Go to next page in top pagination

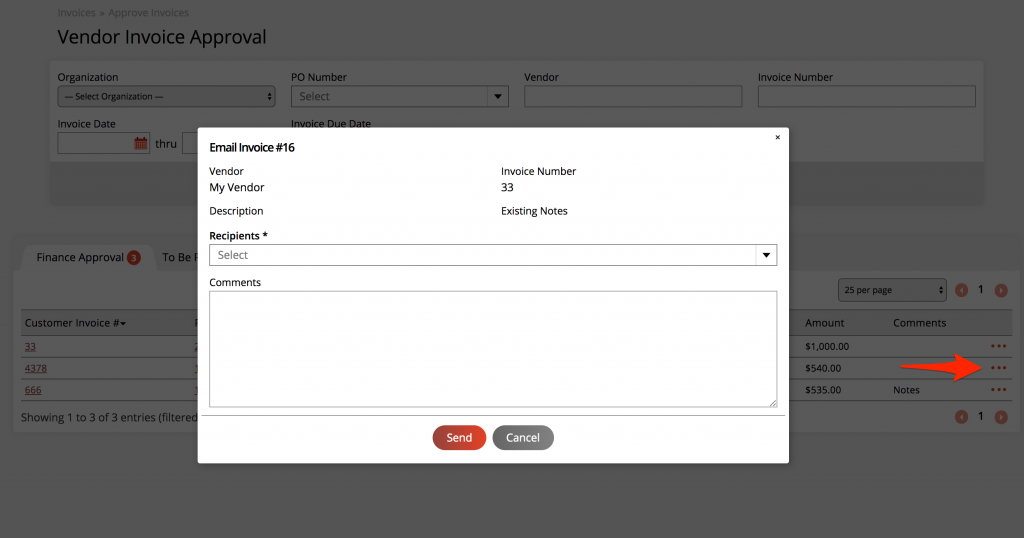[1000, 290]
